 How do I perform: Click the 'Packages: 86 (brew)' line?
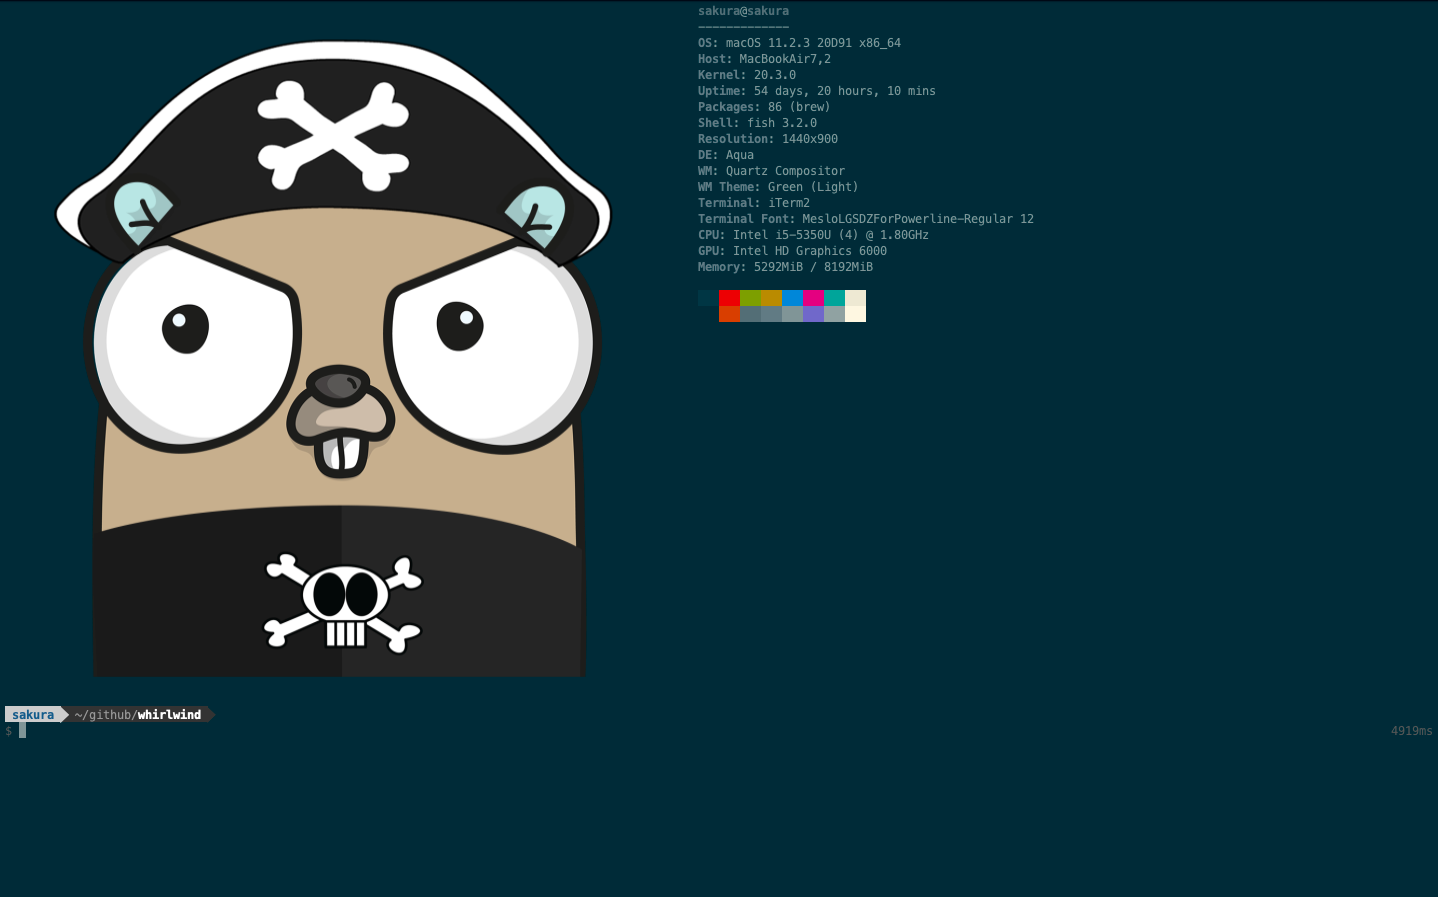tap(764, 107)
